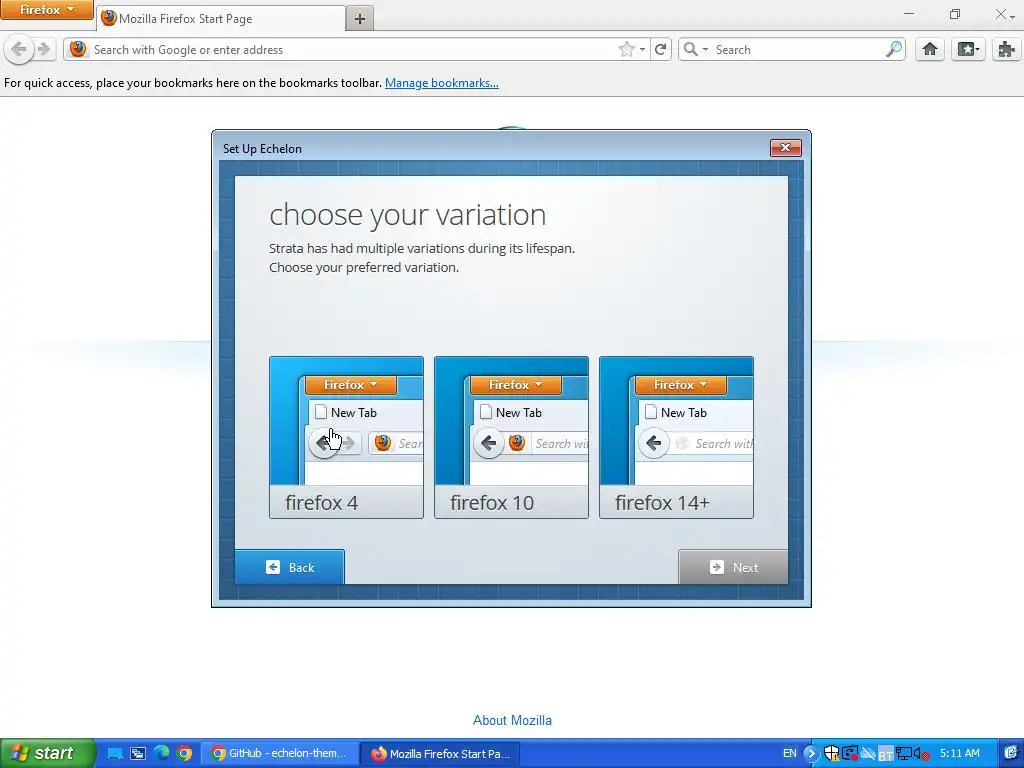Click the Firefox identity icon in address bar
Screen dimensions: 1024x768
point(78,49)
